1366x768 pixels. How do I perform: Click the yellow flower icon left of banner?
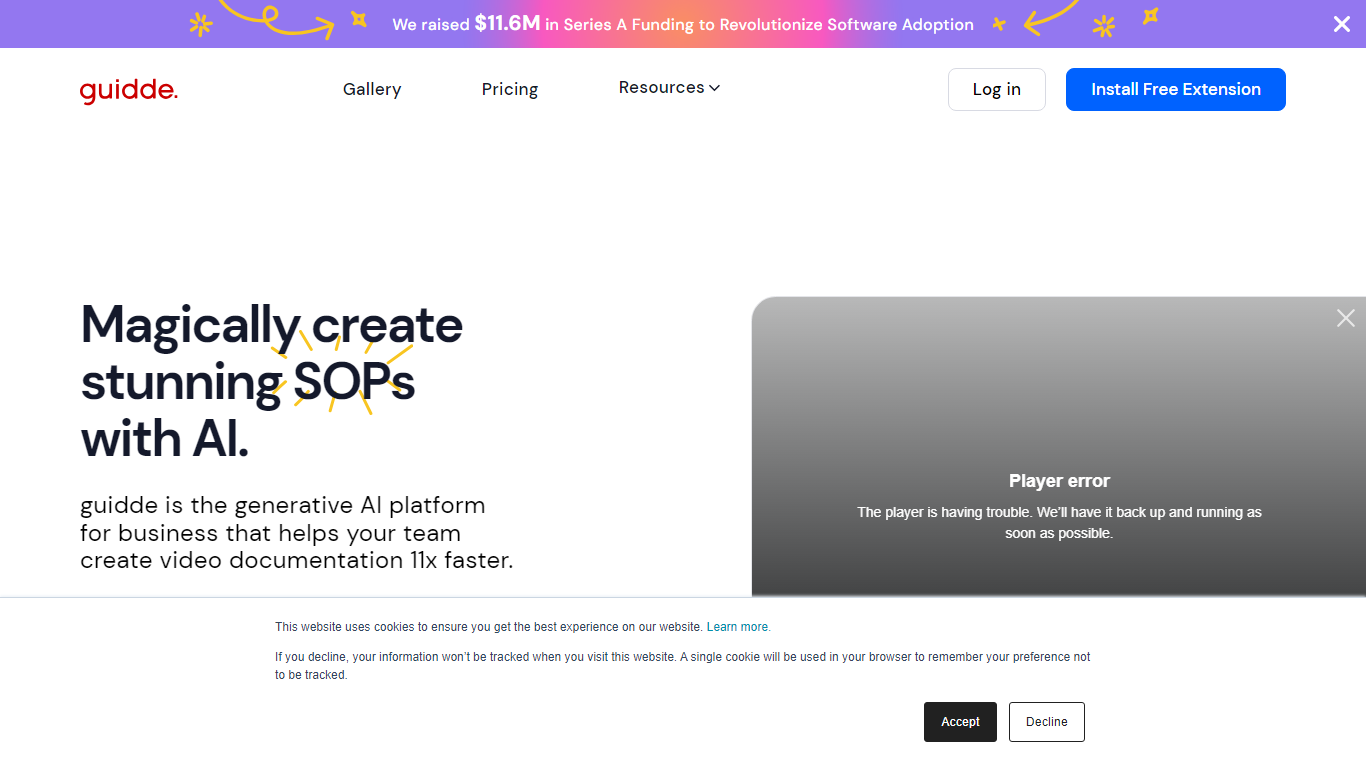click(x=201, y=25)
